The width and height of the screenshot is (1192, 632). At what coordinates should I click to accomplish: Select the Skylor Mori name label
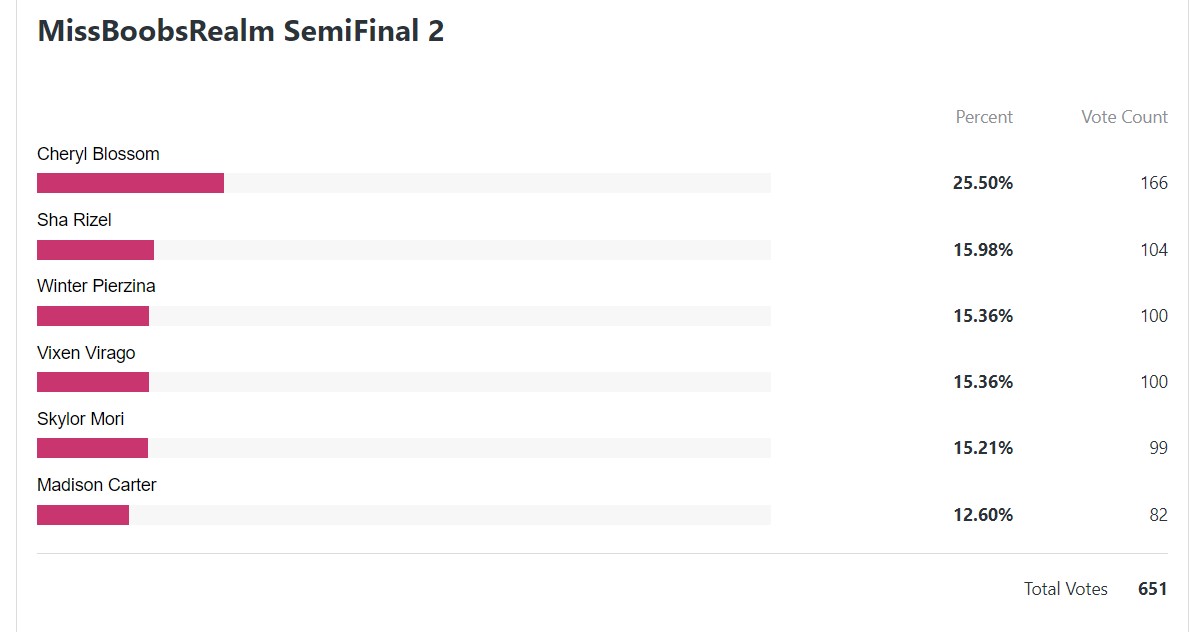(x=81, y=419)
